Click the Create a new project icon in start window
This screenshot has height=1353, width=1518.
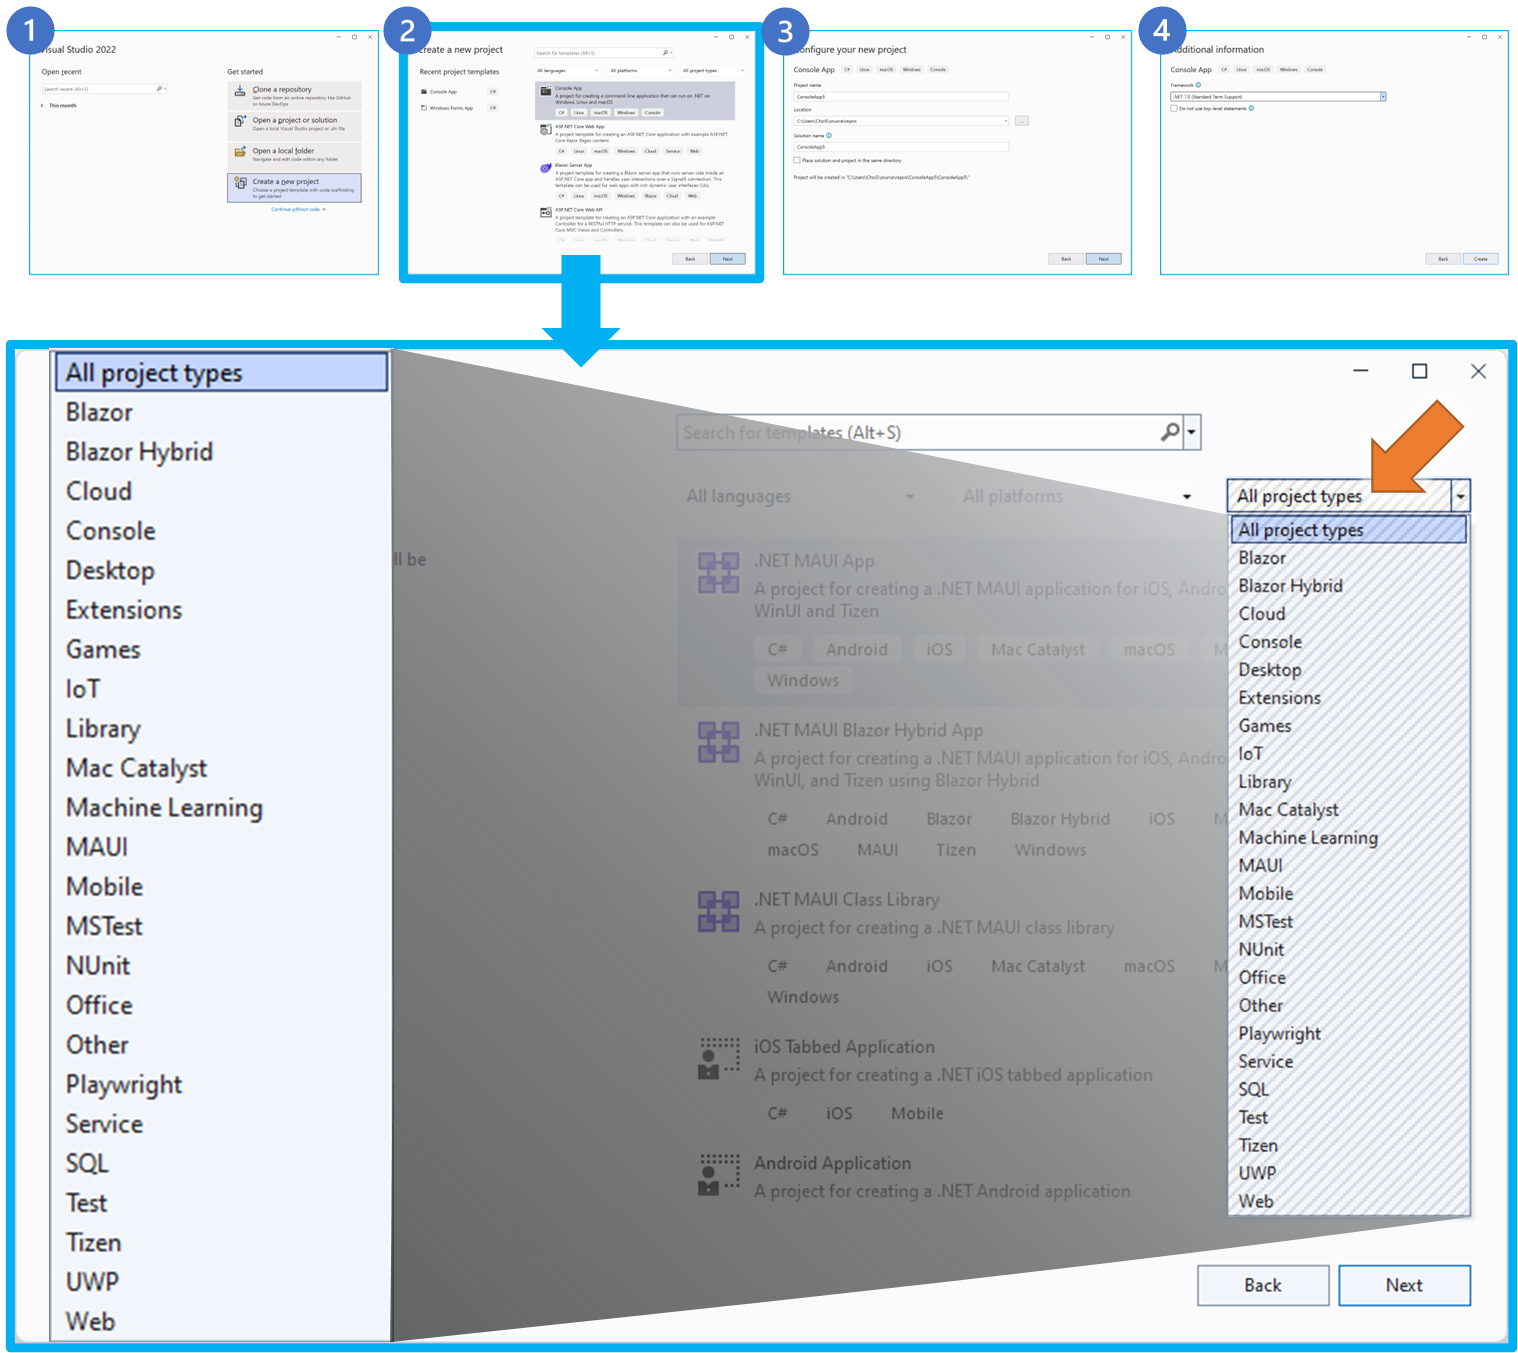[240, 183]
